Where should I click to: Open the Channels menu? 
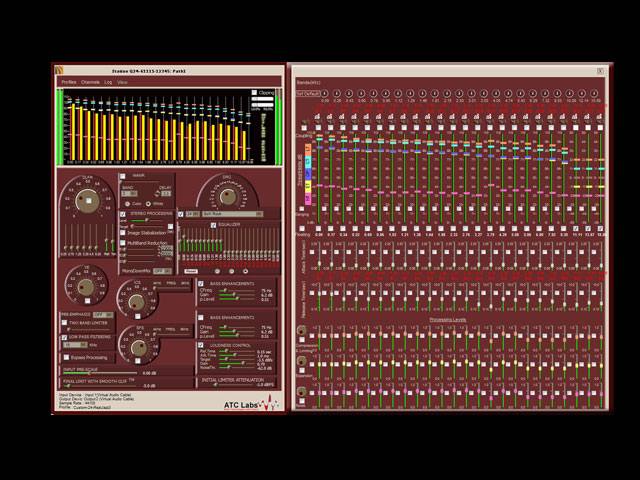pos(90,82)
